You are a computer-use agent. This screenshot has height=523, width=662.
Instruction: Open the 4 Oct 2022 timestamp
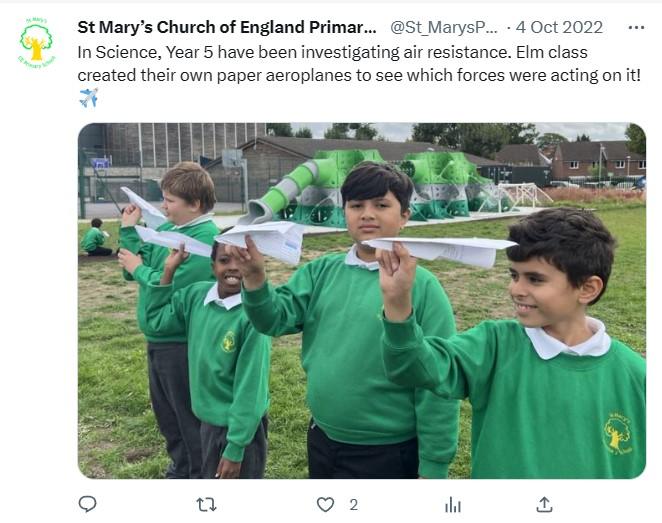[x=559, y=26]
